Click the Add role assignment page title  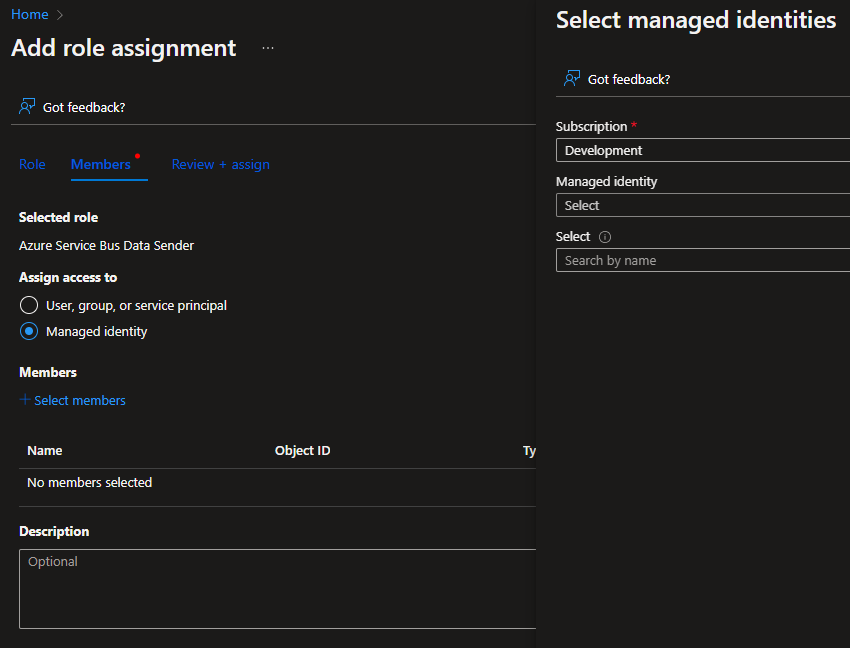(x=124, y=48)
